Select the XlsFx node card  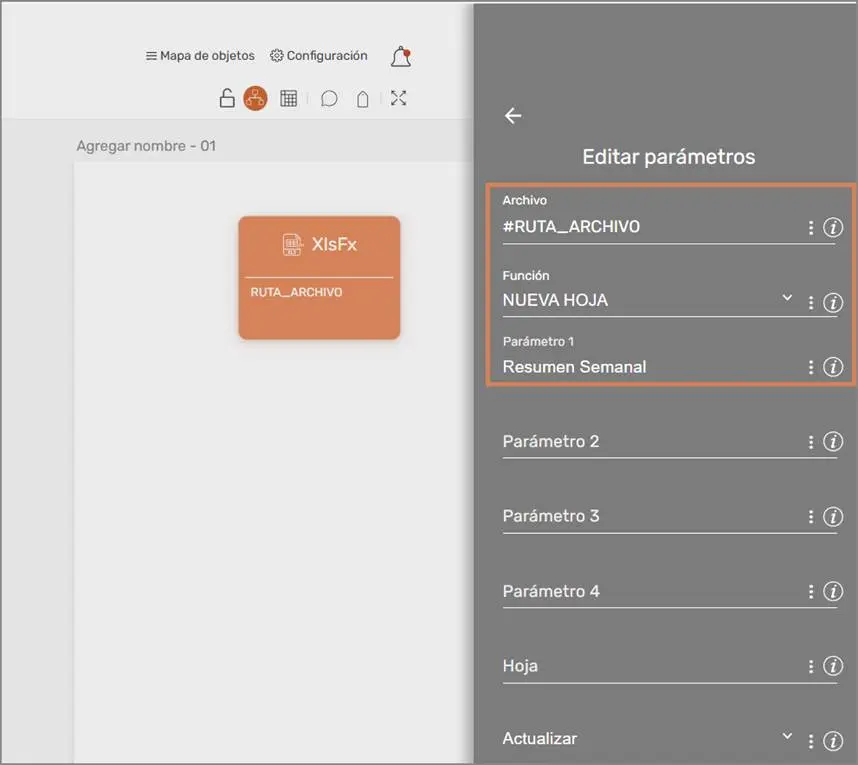(319, 277)
